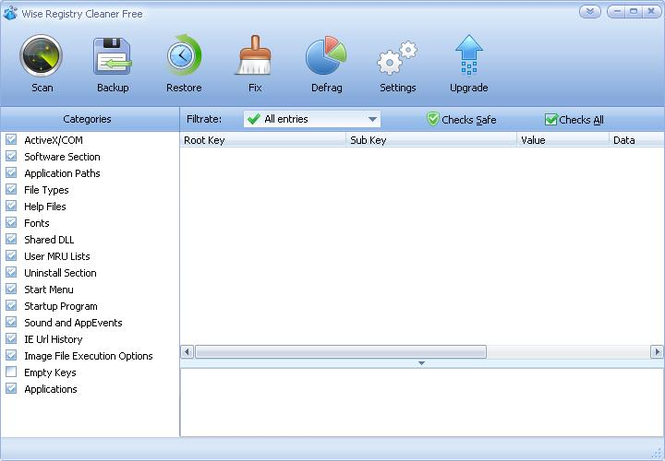Collapse the details pane using the splitter arrow
Viewport: 665px width, 461px height.
coord(421,363)
